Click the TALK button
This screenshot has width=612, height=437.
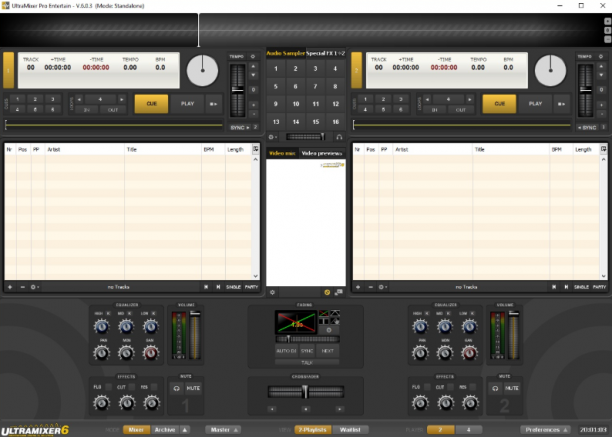coord(307,362)
